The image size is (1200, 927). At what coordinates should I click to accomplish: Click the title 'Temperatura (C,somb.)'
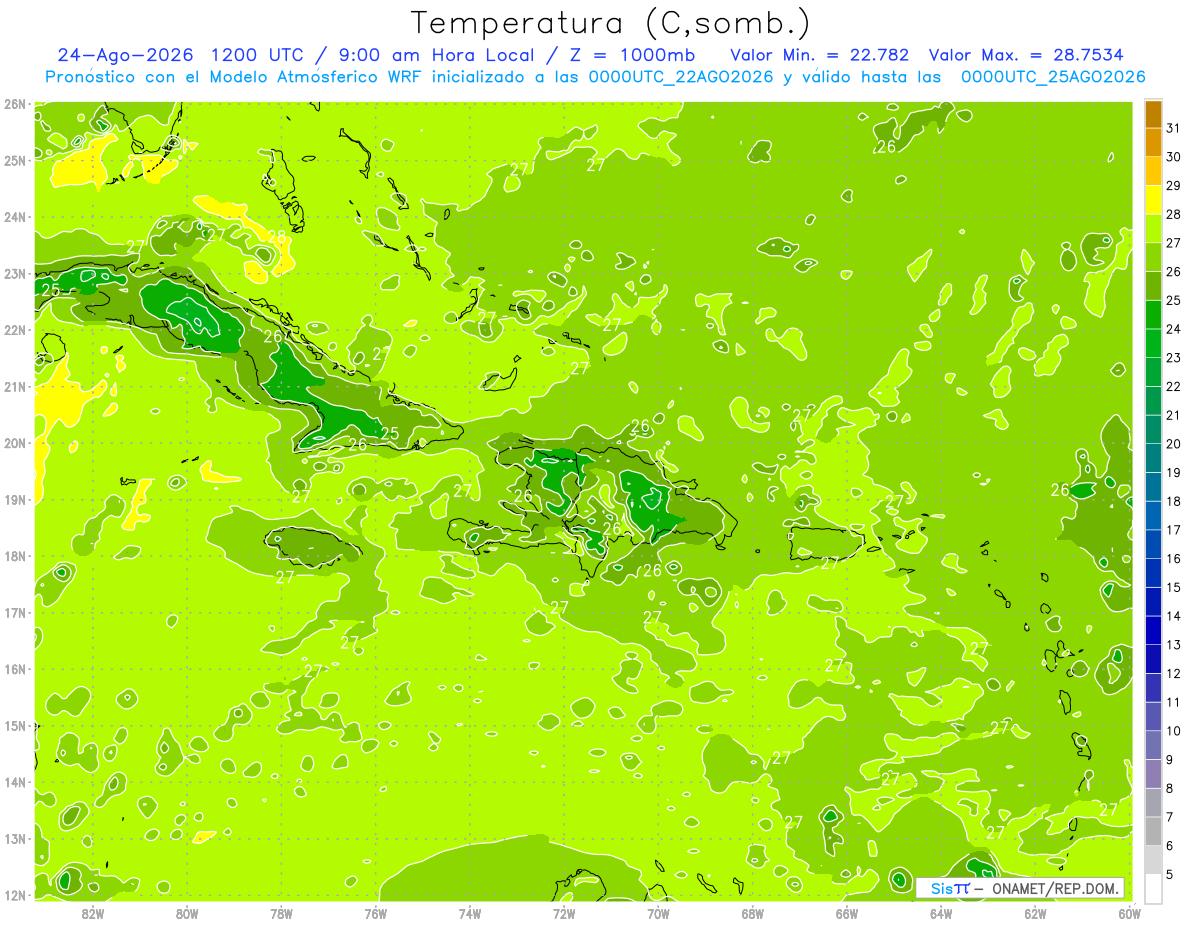610,24
